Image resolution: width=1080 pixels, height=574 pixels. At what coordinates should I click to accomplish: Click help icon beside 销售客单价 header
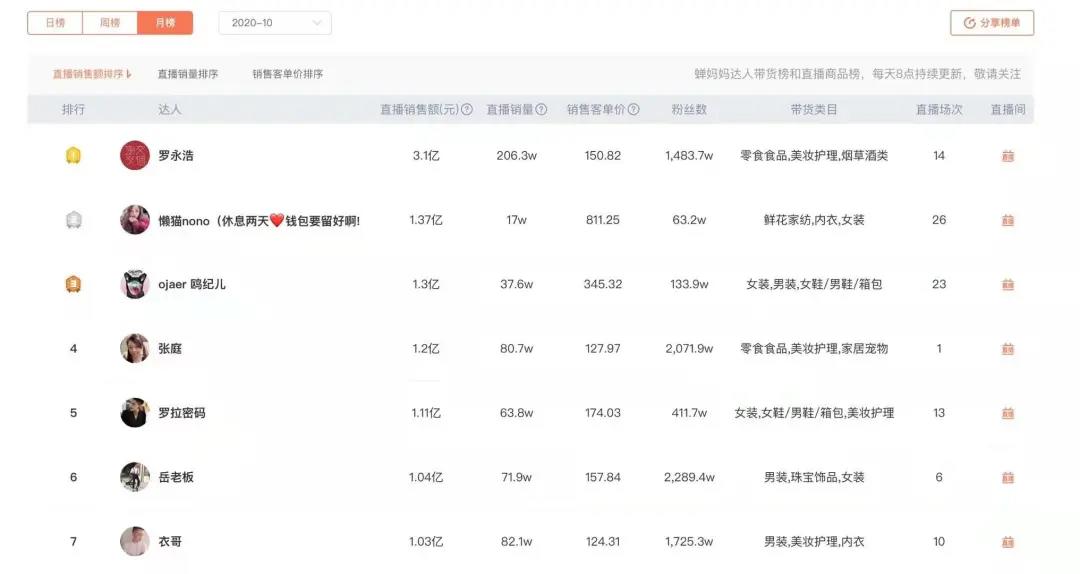[634, 110]
